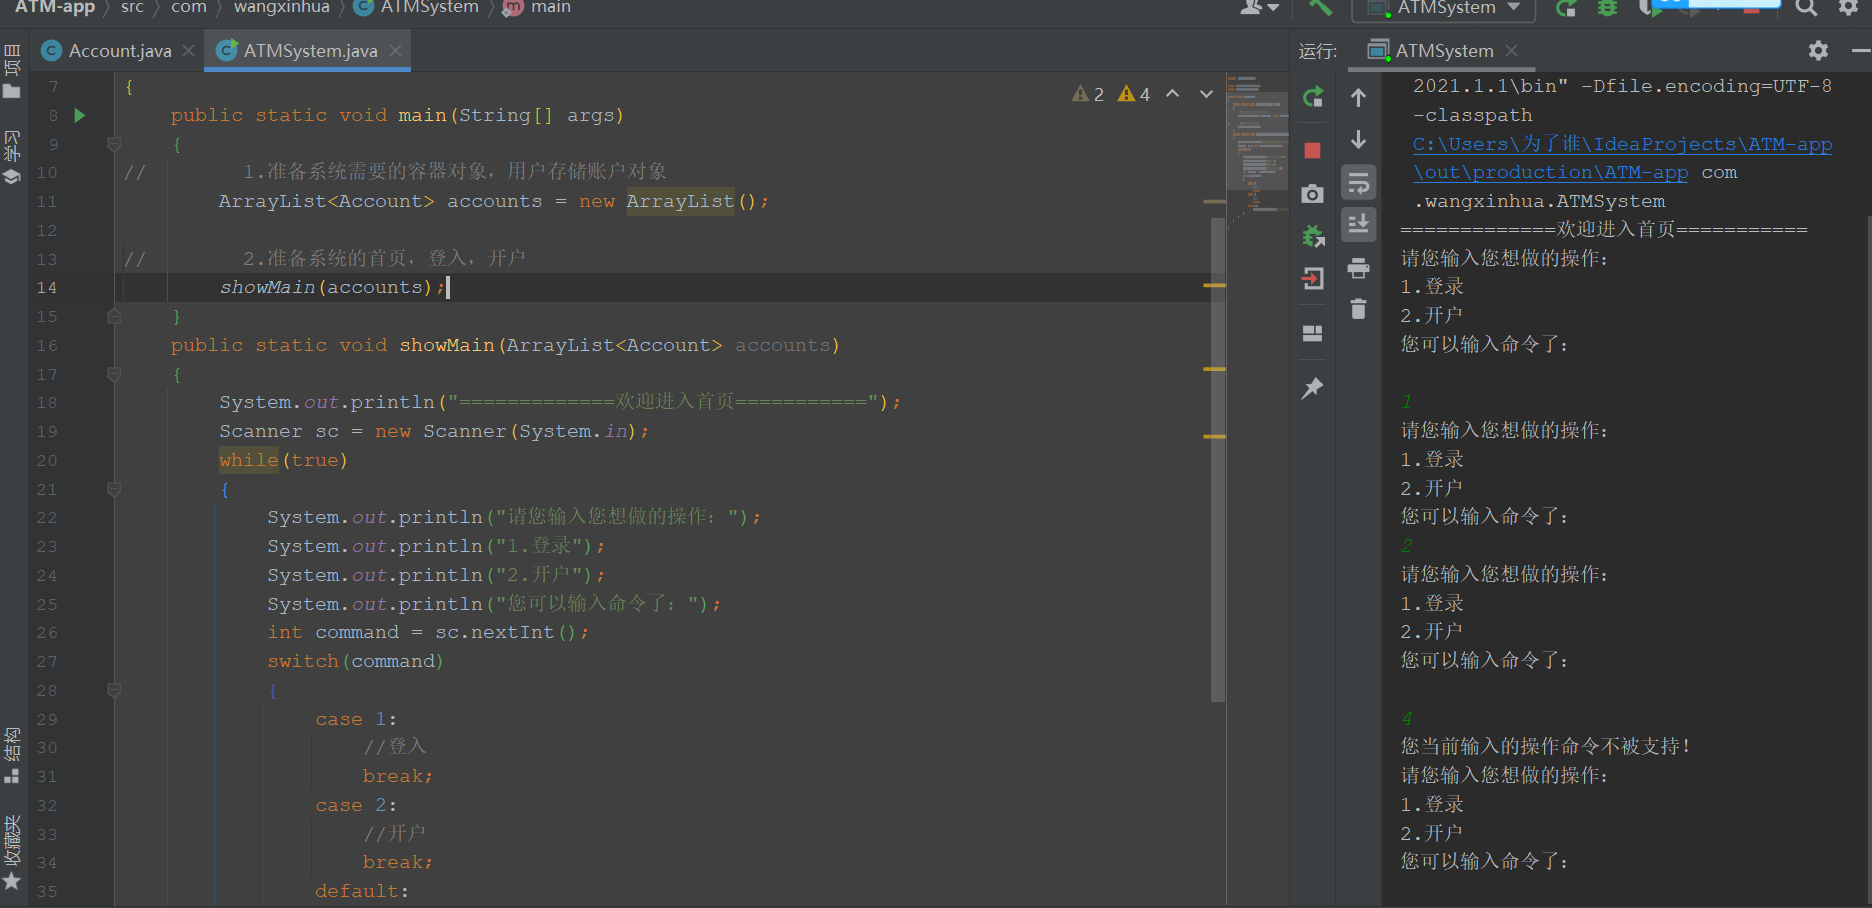Click the warning stripe marker near line 19
This screenshot has width=1872, height=908.
point(1214,437)
